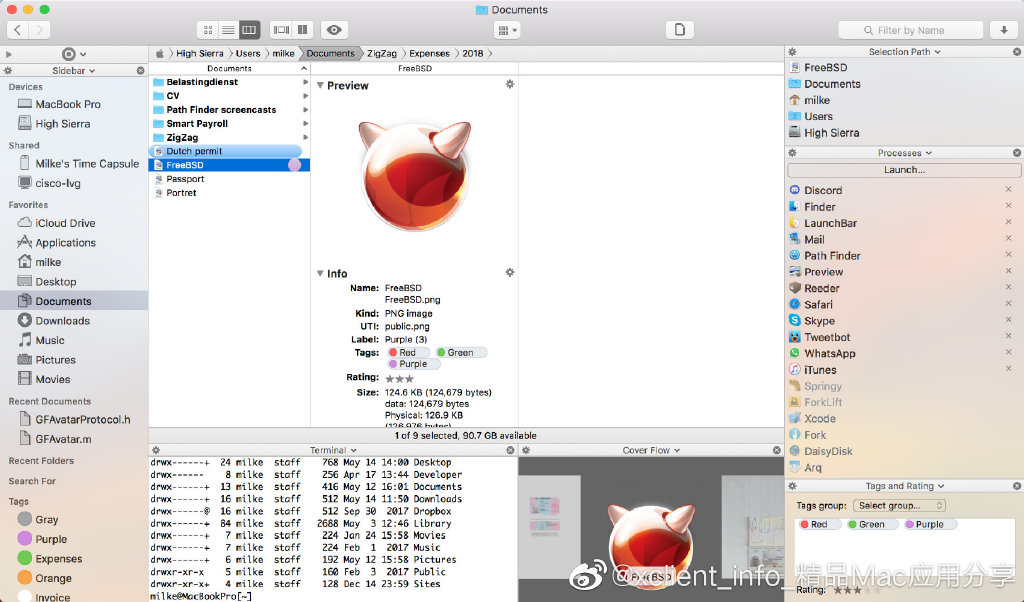Open the Terminal module dropdown
This screenshot has height=602, width=1024.
[x=333, y=450]
